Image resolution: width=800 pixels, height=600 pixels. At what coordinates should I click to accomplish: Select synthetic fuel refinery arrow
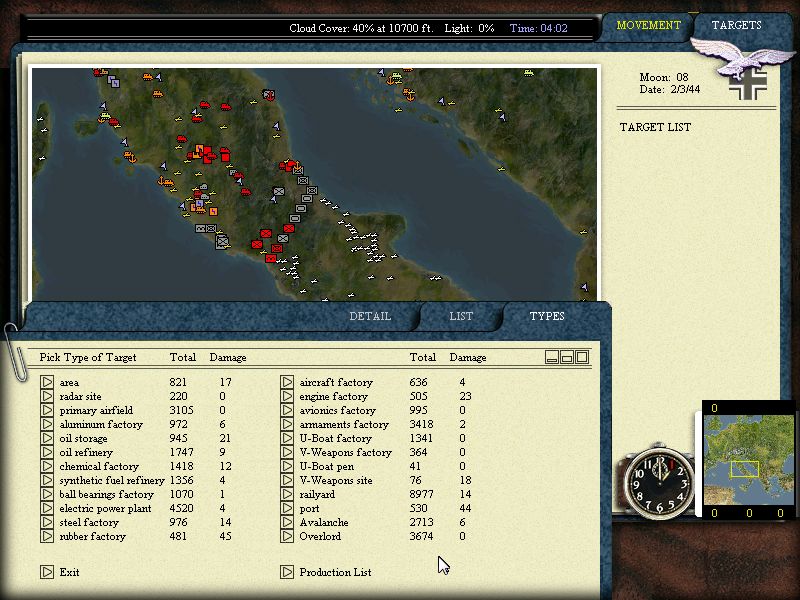click(x=47, y=480)
